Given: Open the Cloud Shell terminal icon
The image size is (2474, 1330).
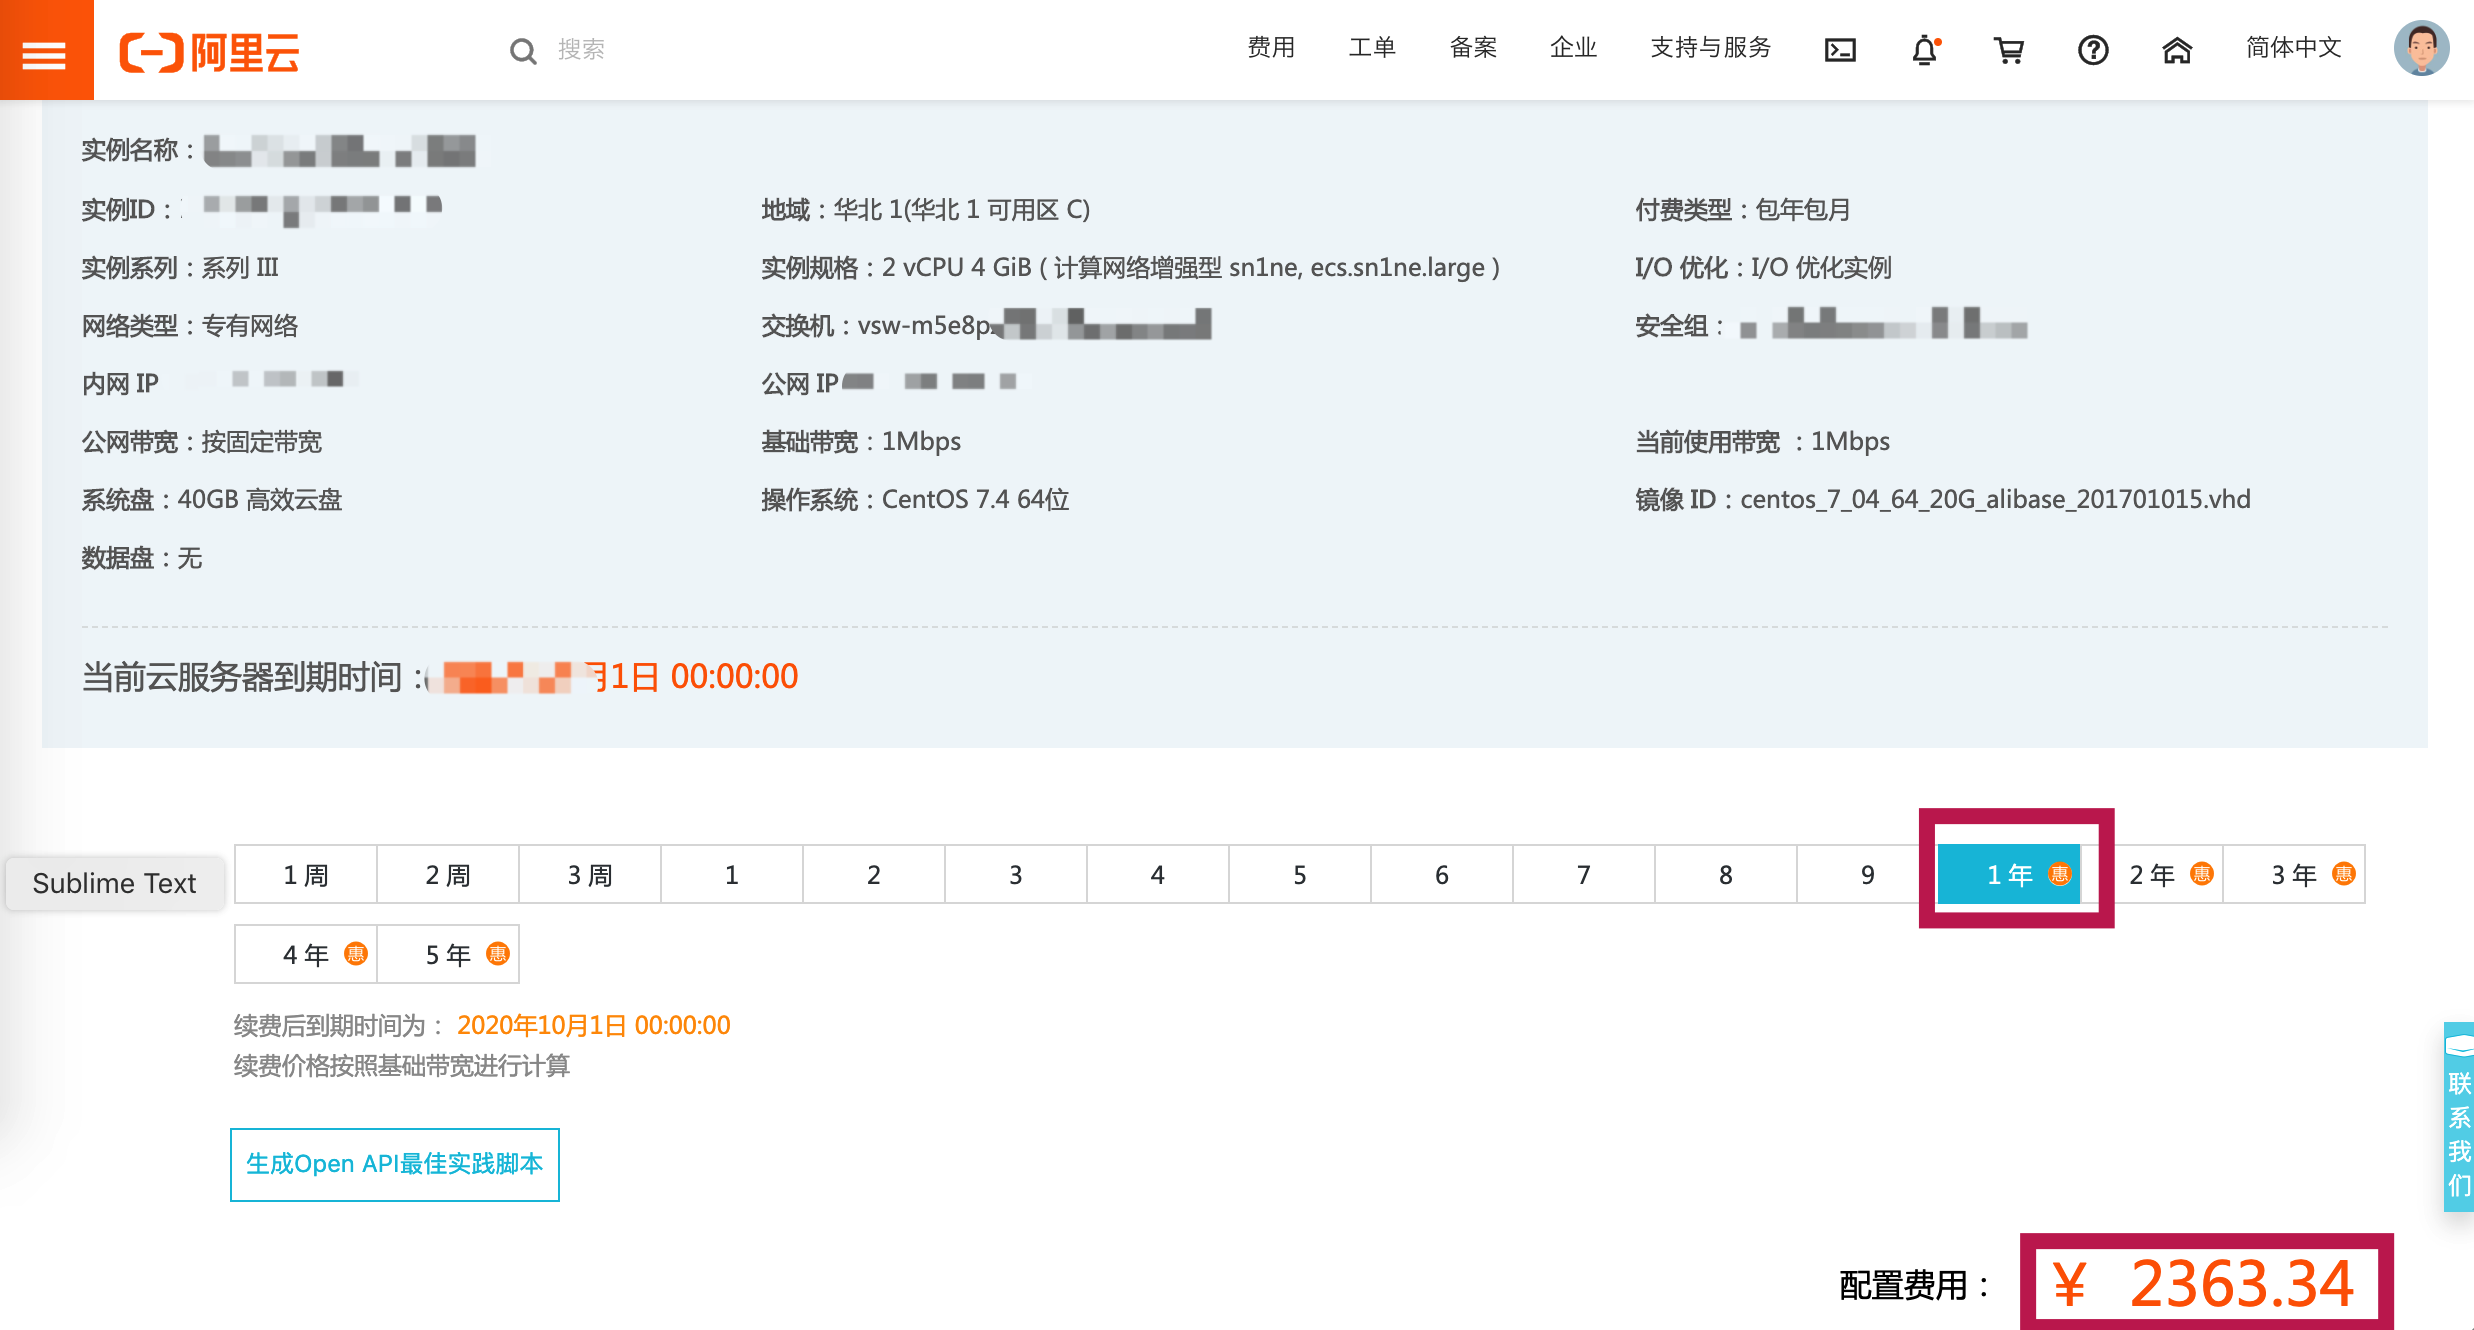Looking at the screenshot, I should coord(1840,50).
